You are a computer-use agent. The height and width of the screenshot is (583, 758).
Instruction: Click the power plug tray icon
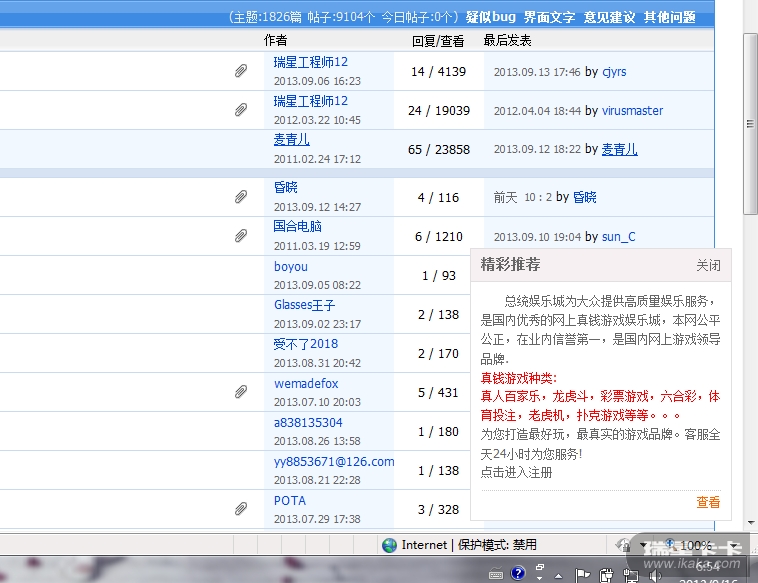(x=606, y=575)
